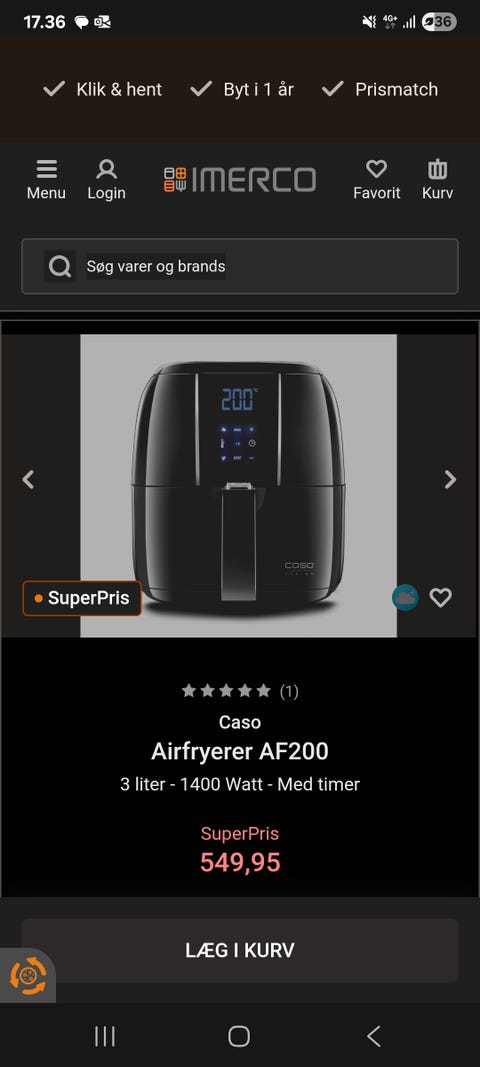The height and width of the screenshot is (1067, 480).
Task: Tap the Klik & hent benefit
Action: pyautogui.click(x=103, y=89)
